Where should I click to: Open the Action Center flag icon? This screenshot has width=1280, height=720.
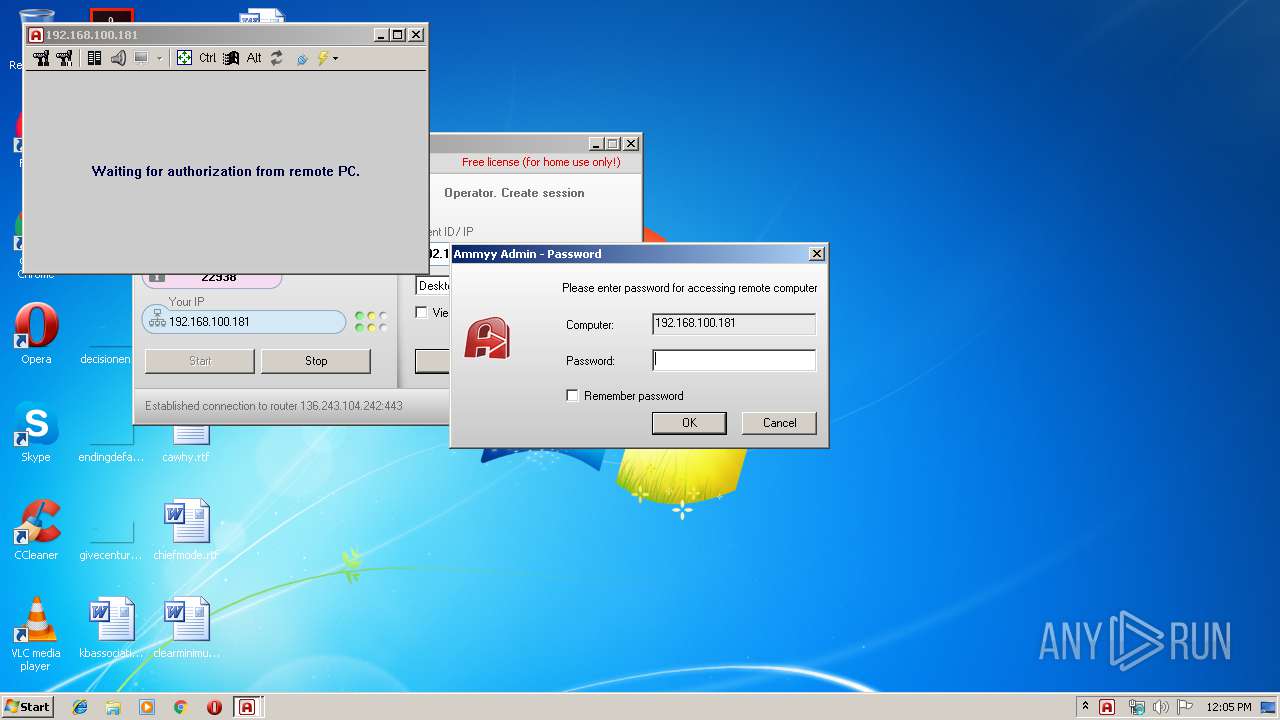1185,707
